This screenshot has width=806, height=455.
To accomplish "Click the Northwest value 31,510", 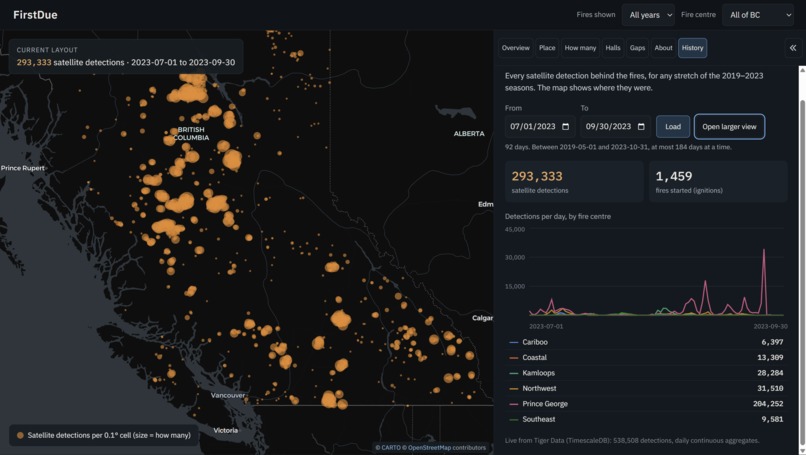I will pos(770,389).
